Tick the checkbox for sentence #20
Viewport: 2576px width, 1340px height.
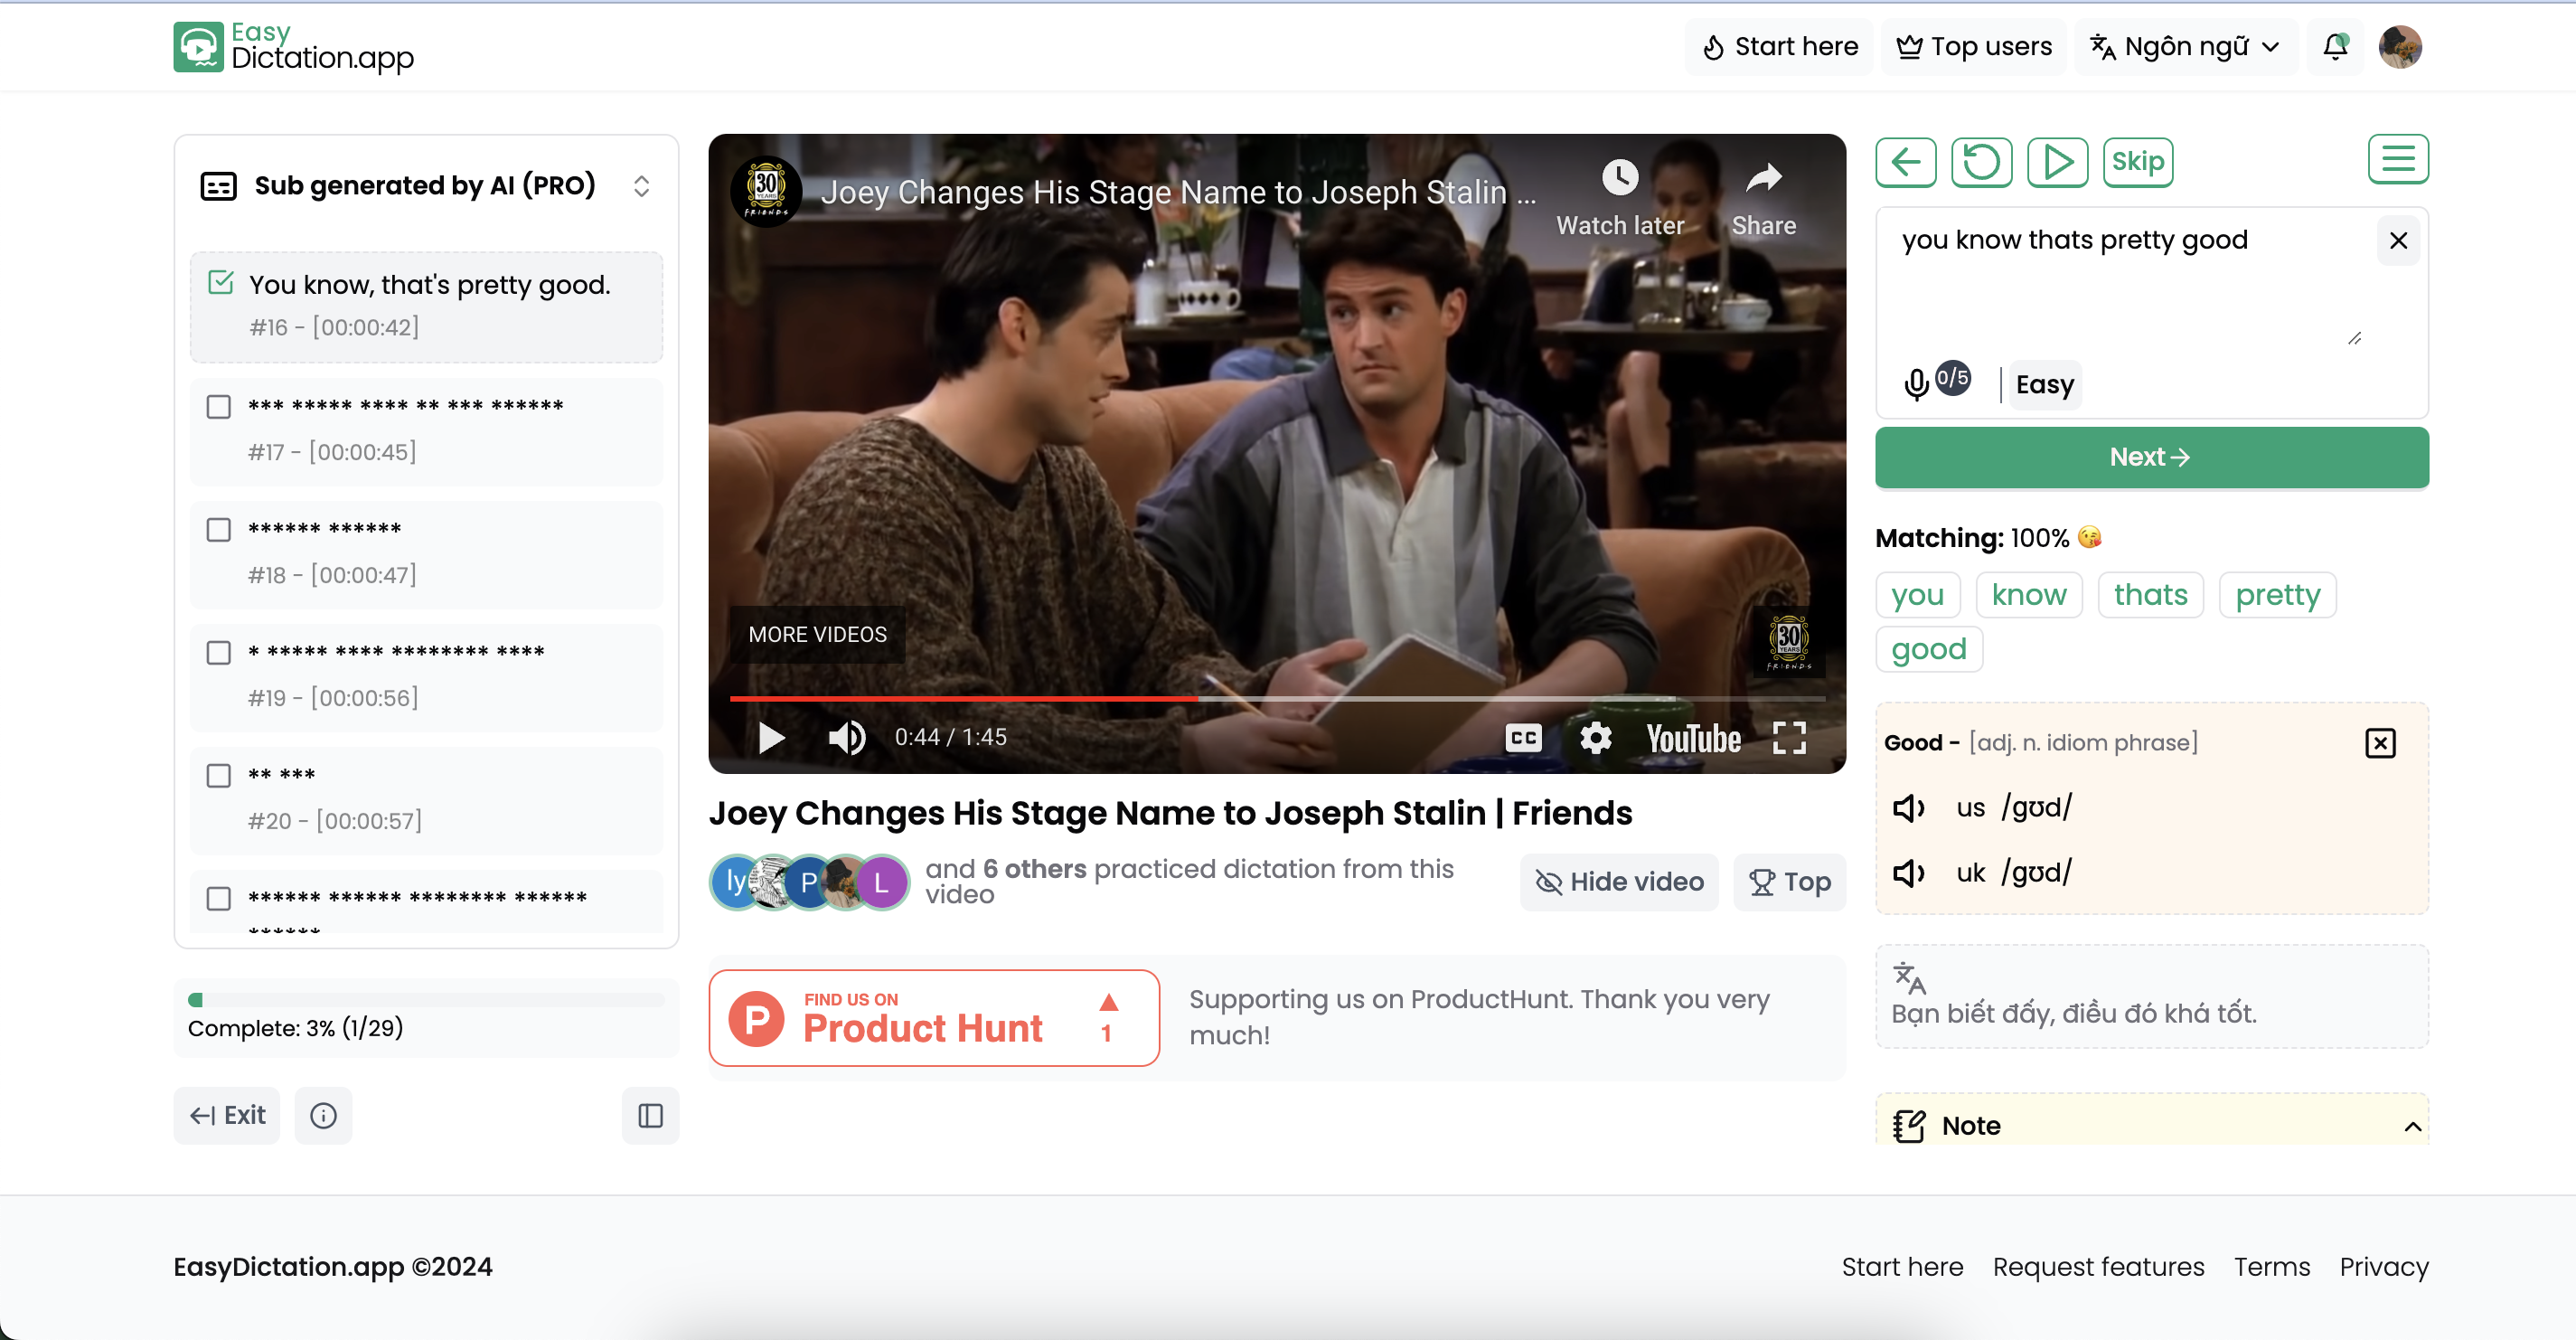218,776
